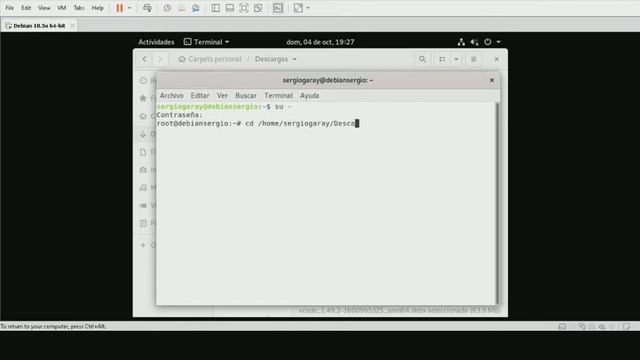Viewport: 640px width, 360px height.
Task: Open VMware Help menu
Action: click(98, 8)
